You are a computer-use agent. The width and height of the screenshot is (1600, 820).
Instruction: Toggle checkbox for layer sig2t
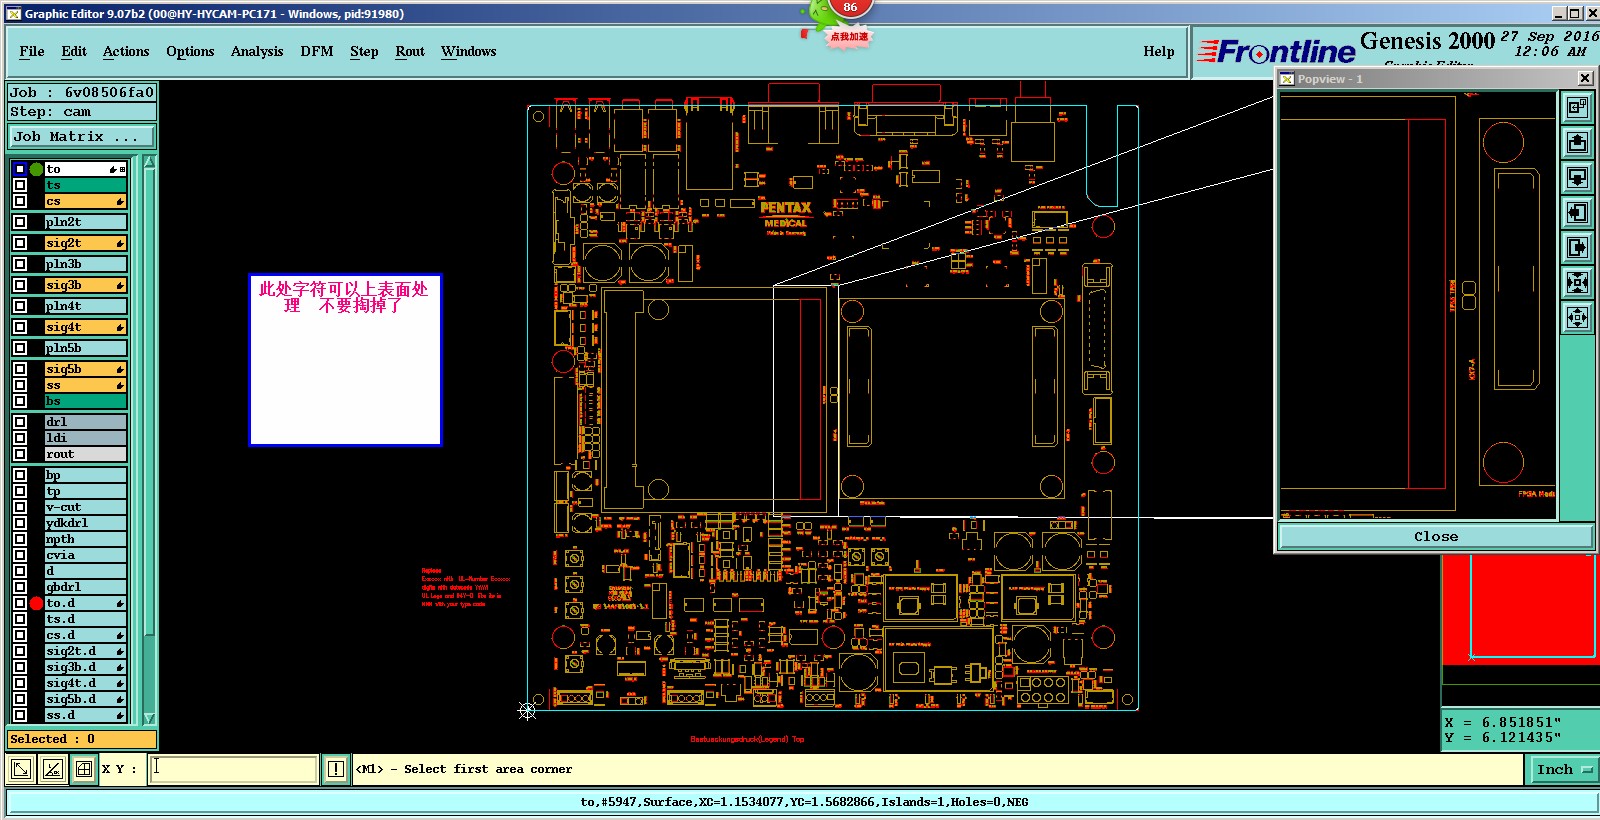[20, 243]
